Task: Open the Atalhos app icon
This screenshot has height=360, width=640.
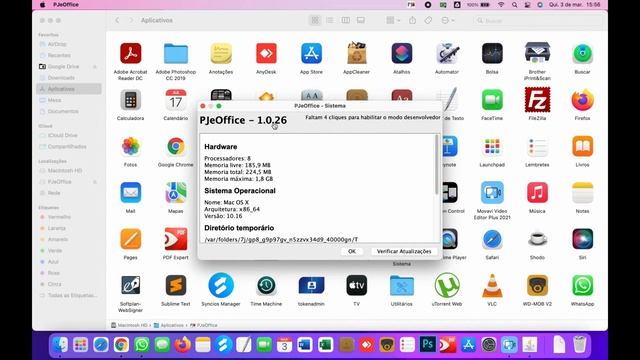Action: (402, 53)
